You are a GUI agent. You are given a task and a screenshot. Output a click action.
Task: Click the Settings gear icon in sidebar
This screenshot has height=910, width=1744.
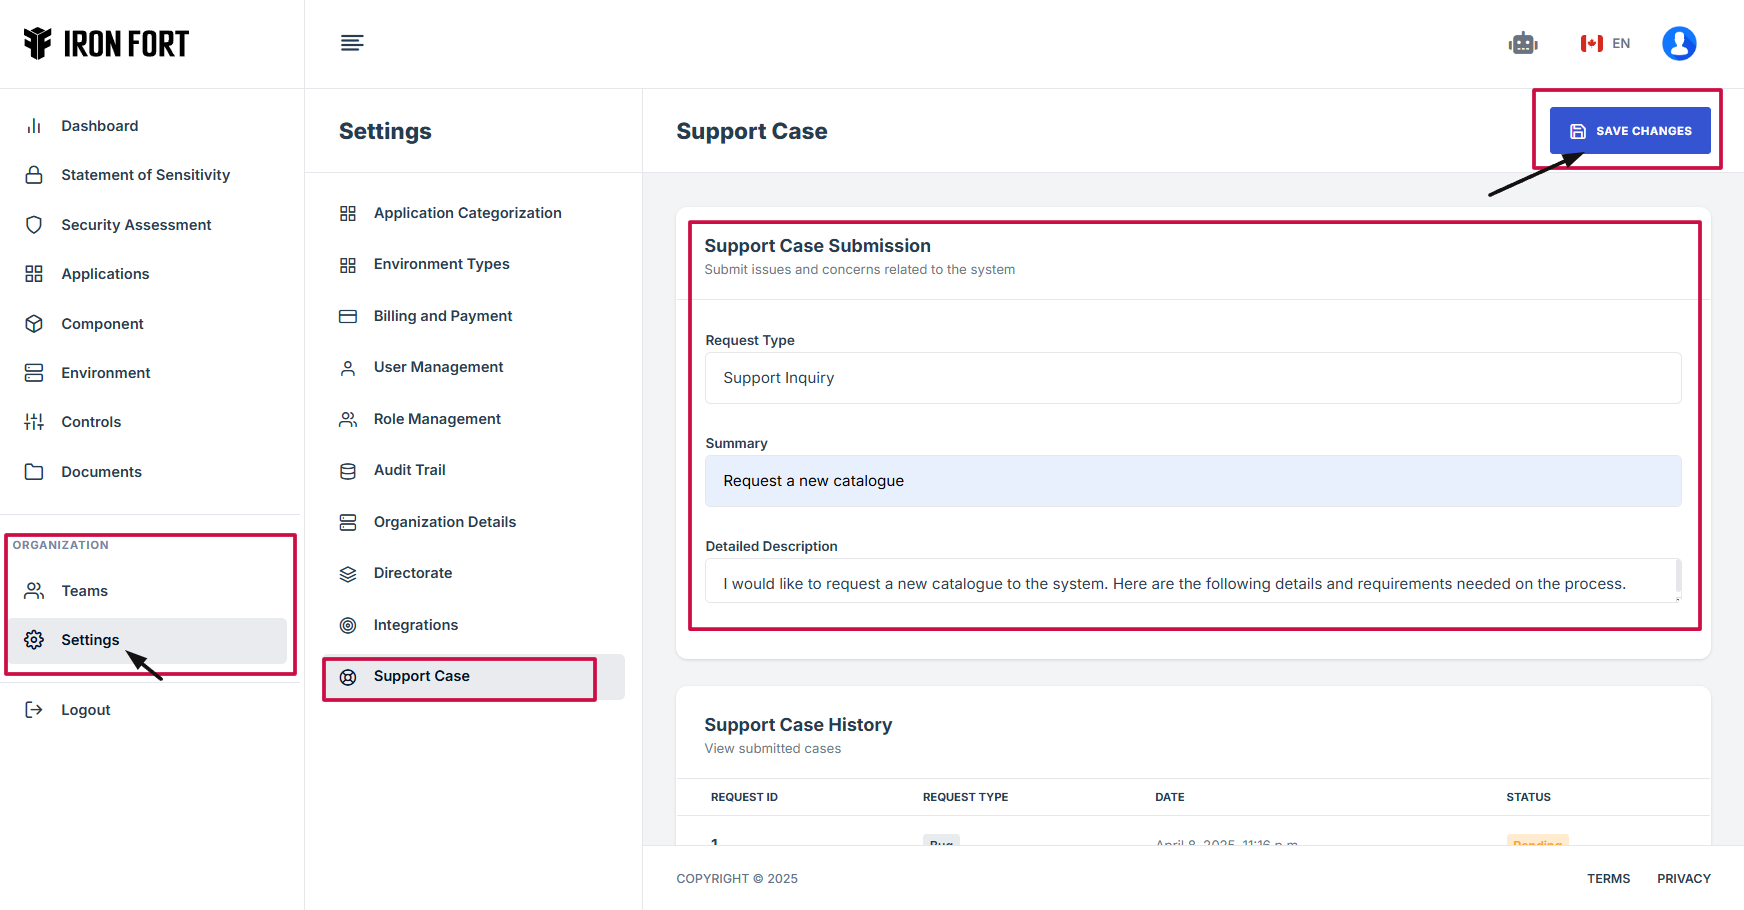coord(34,640)
